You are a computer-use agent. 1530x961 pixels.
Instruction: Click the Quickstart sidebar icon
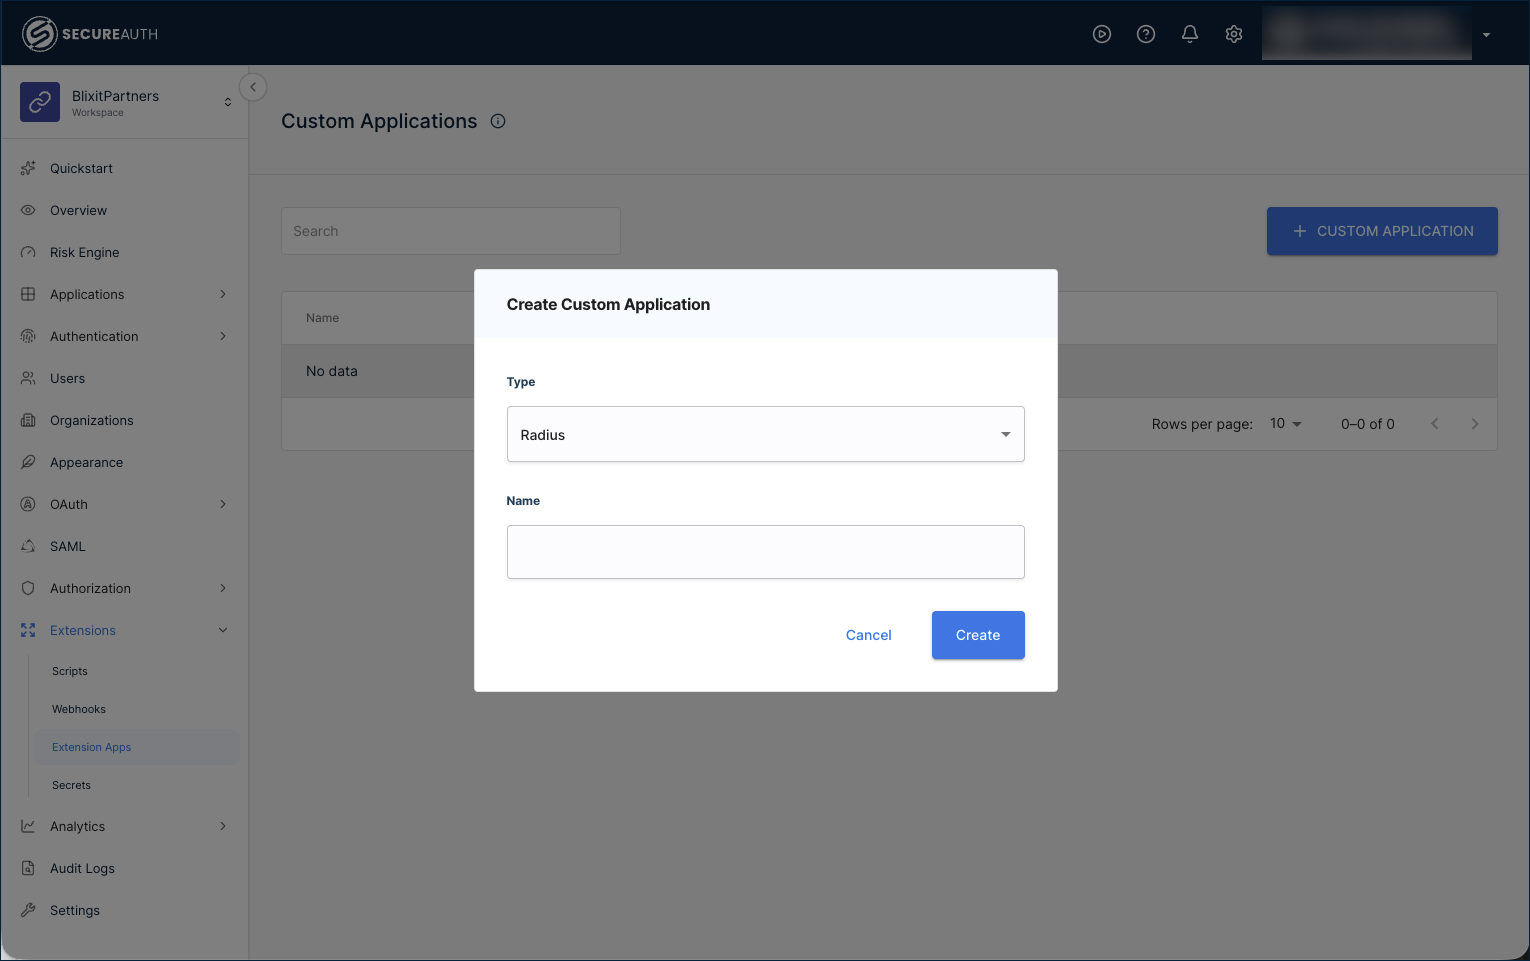coord(28,168)
